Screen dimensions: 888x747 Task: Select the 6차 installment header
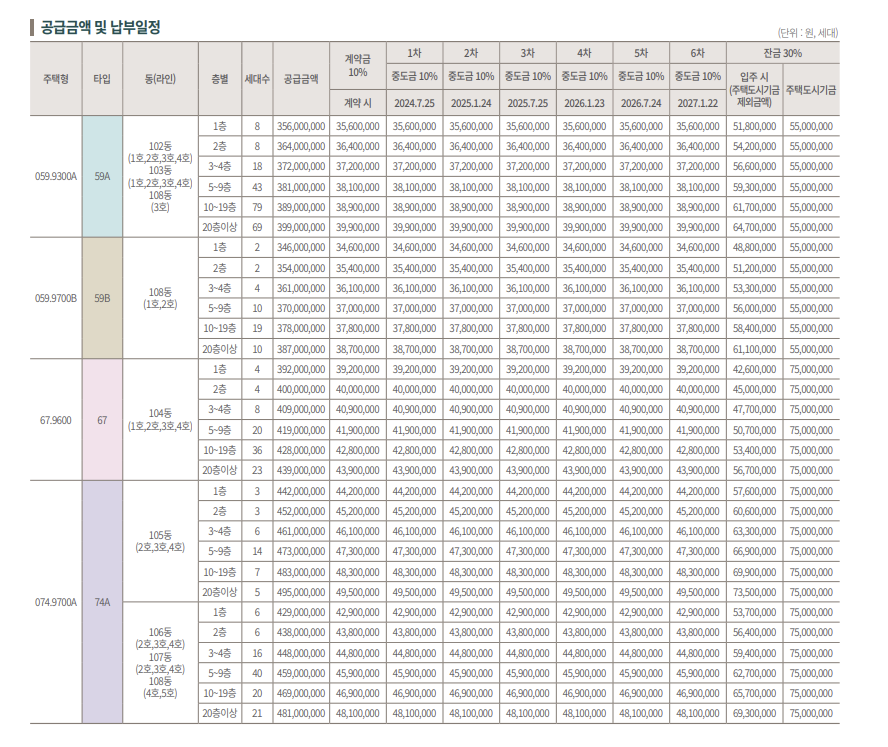tap(698, 53)
